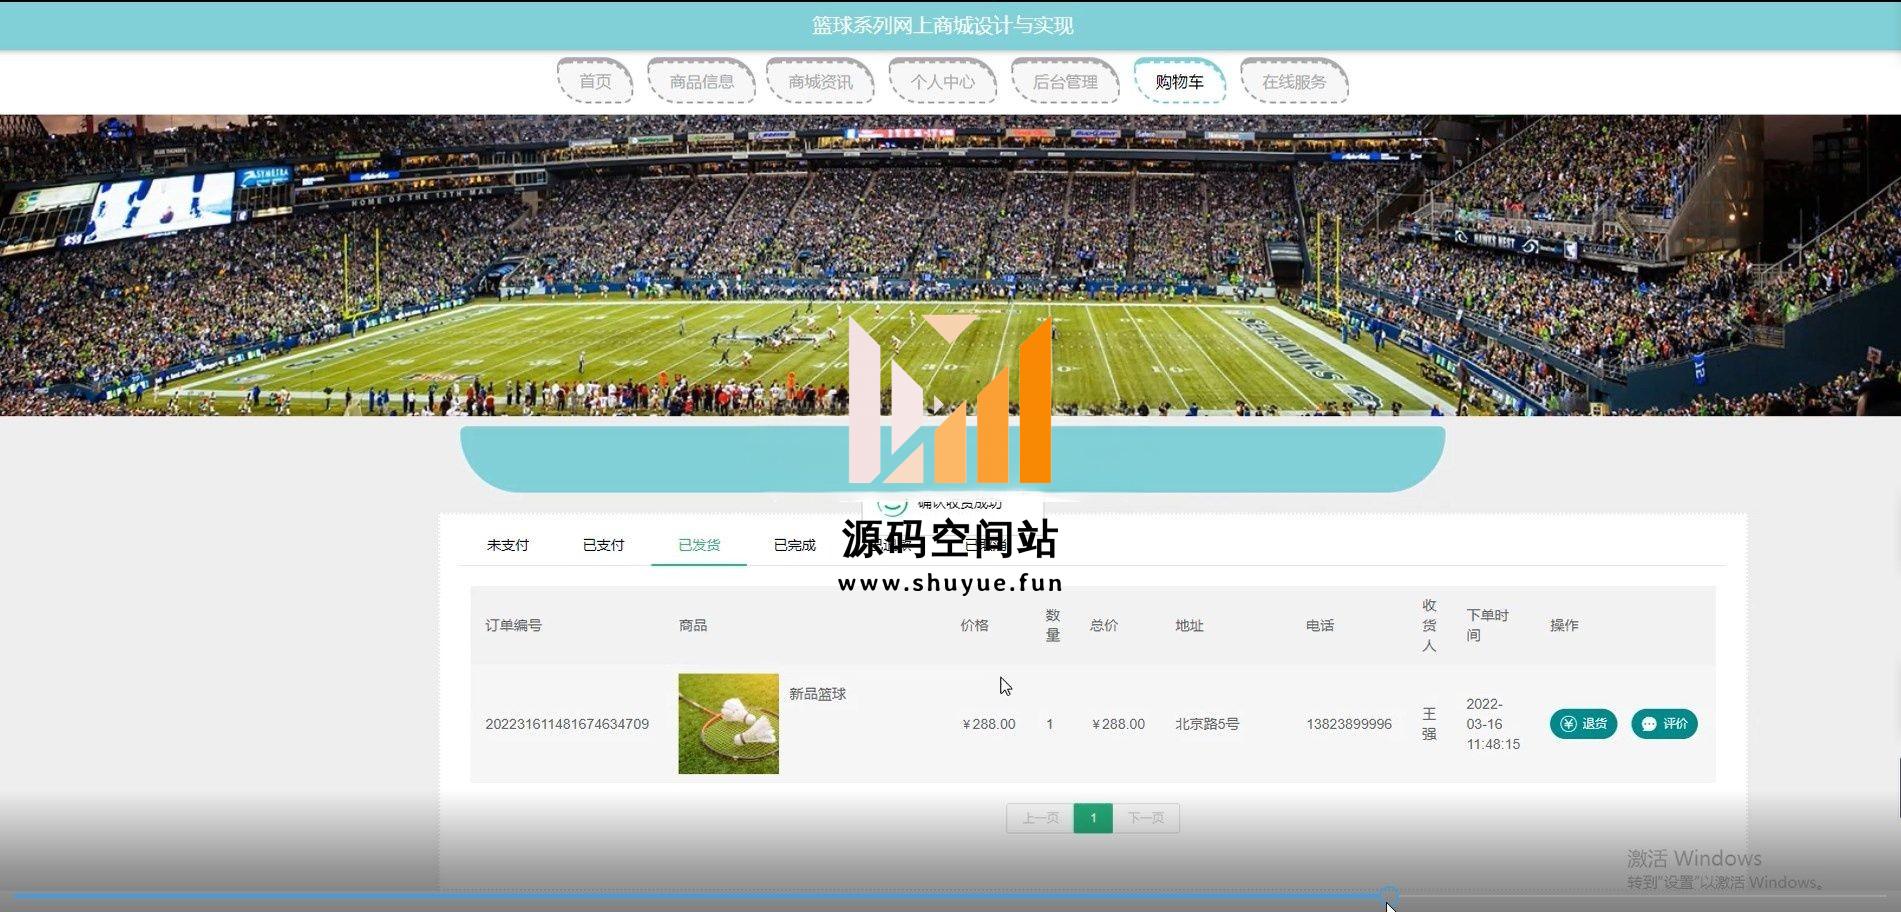Go to 后台管理 from the navigation
This screenshot has width=1901, height=912.
click(1065, 81)
